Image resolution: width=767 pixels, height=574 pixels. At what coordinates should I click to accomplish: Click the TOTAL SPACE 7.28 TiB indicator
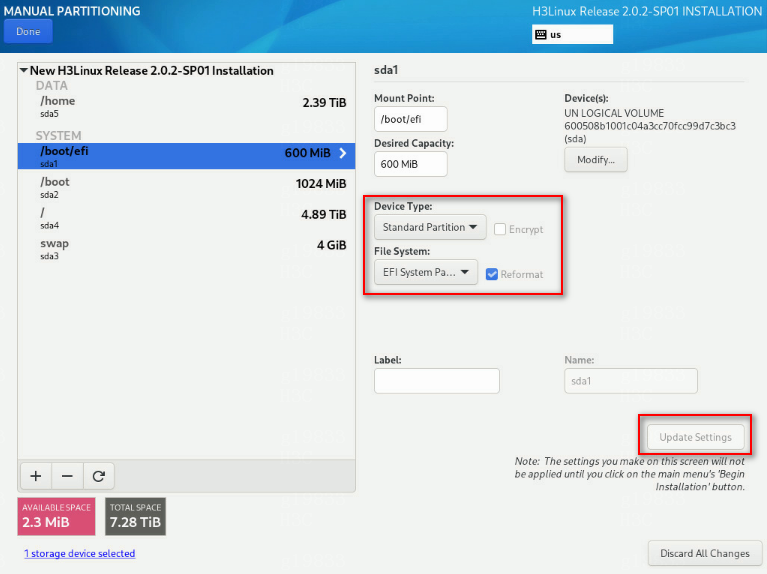[135, 516]
